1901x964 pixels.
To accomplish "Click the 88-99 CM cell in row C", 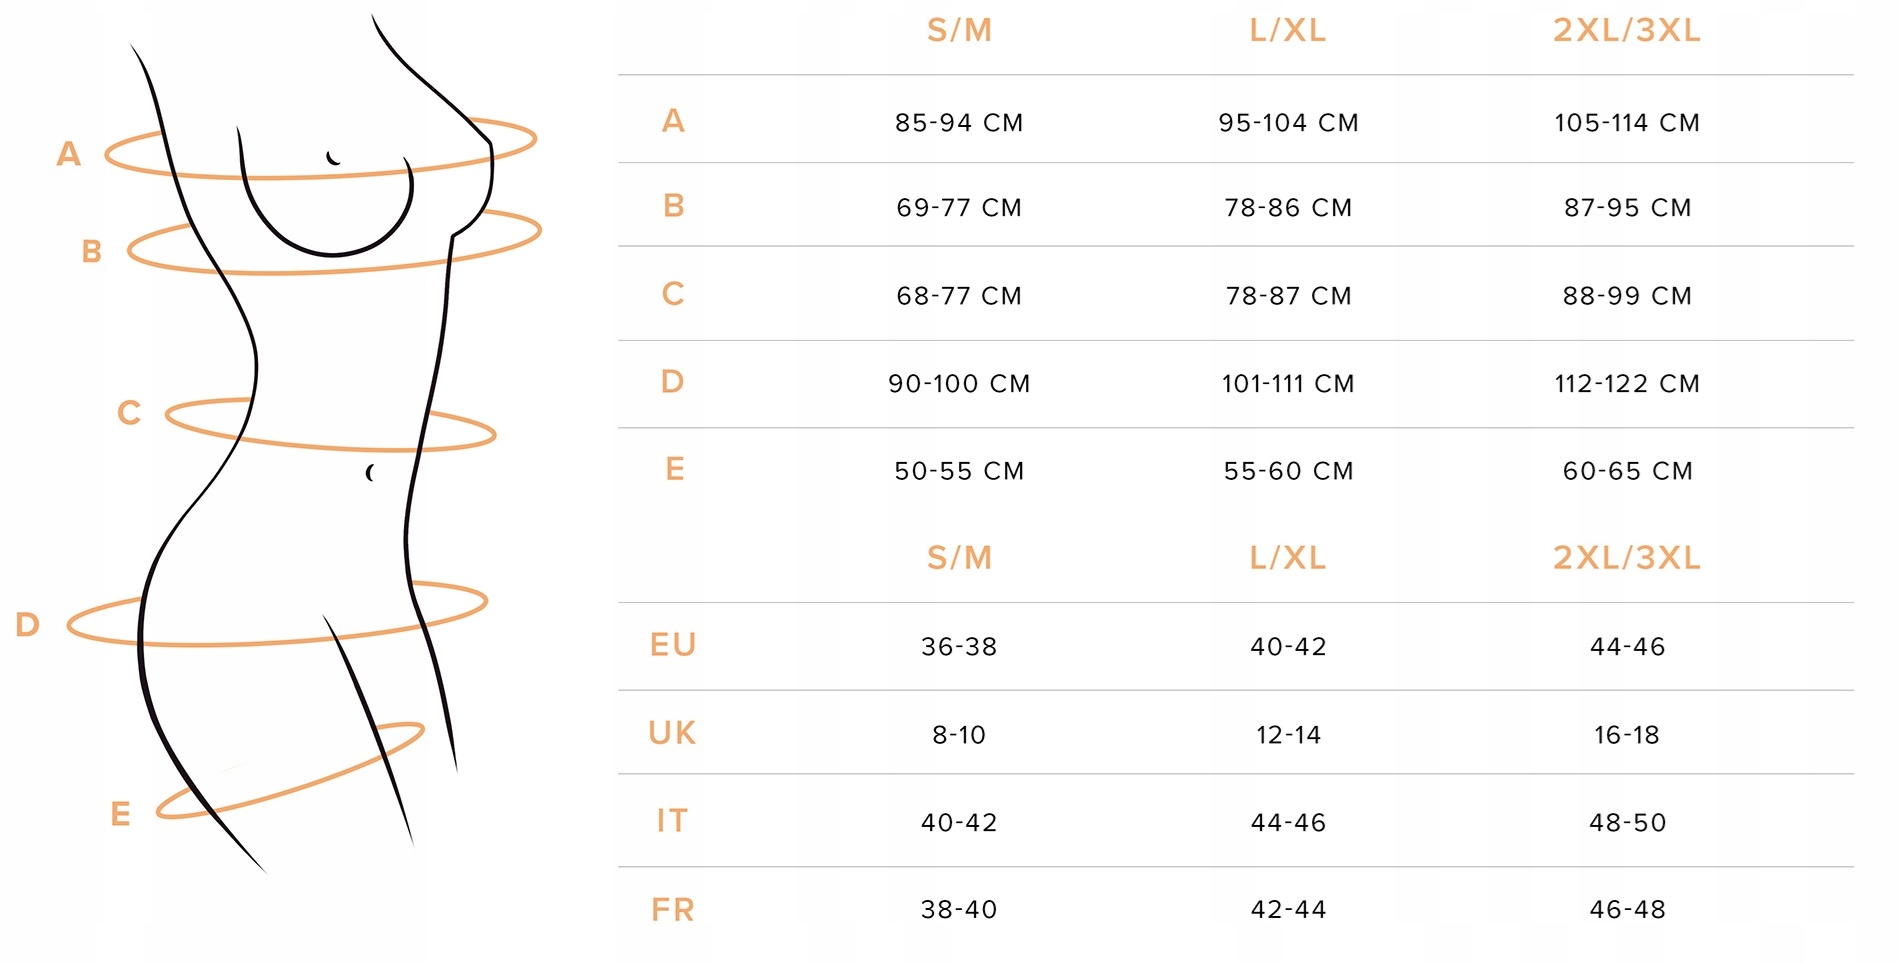I will 1627,296.
